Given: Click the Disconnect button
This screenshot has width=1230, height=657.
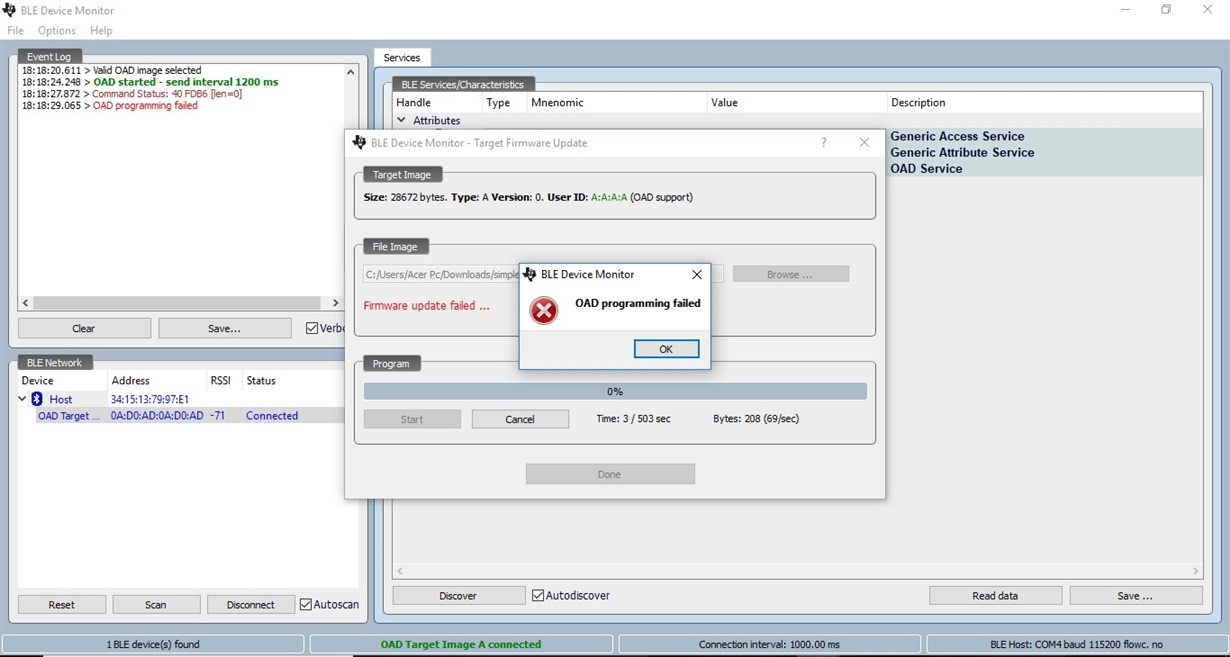Looking at the screenshot, I should point(251,605).
